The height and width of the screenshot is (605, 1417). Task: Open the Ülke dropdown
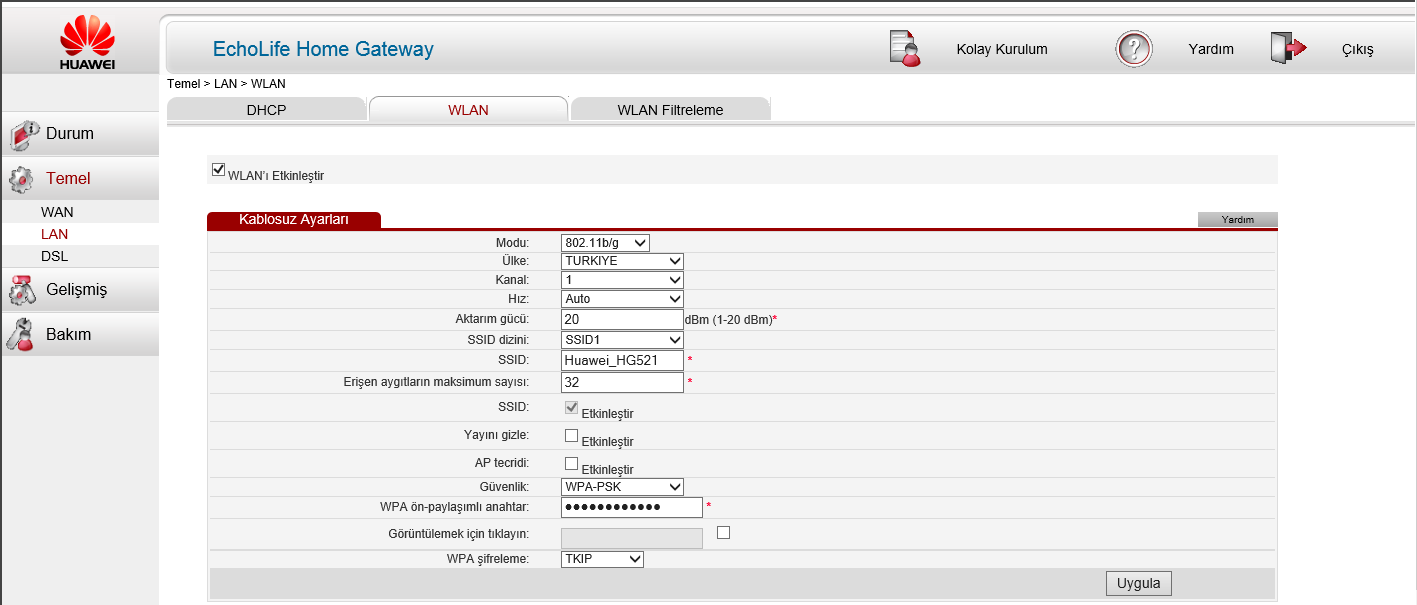pyautogui.click(x=621, y=260)
